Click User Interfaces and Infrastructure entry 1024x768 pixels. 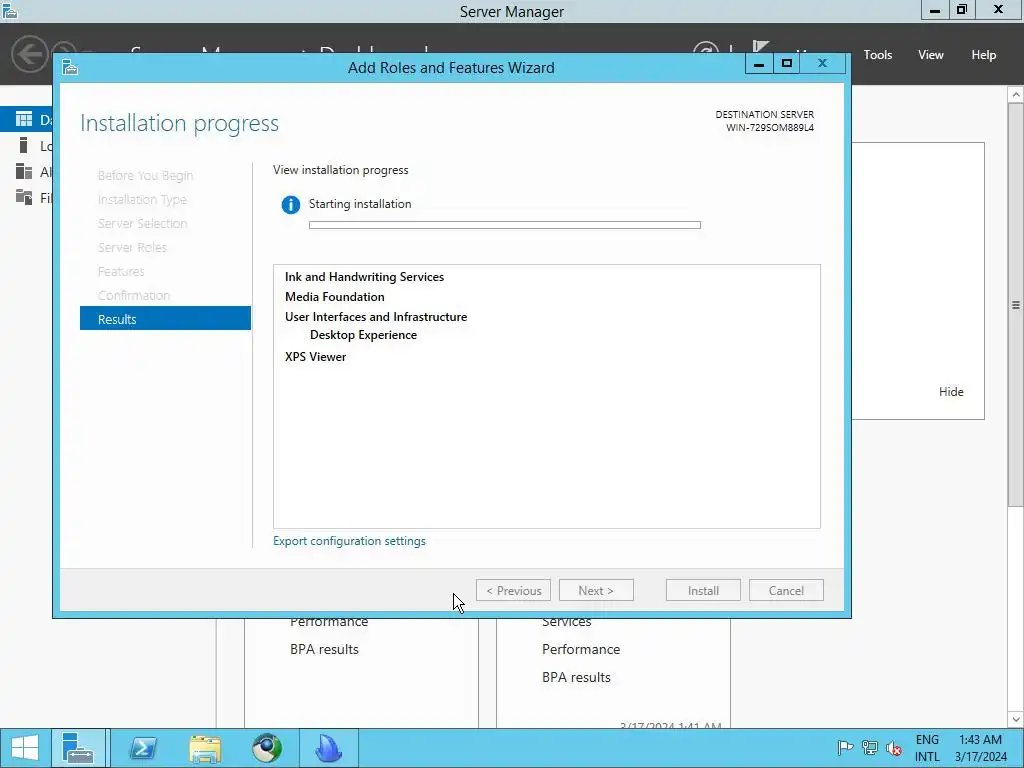pyautogui.click(x=376, y=317)
